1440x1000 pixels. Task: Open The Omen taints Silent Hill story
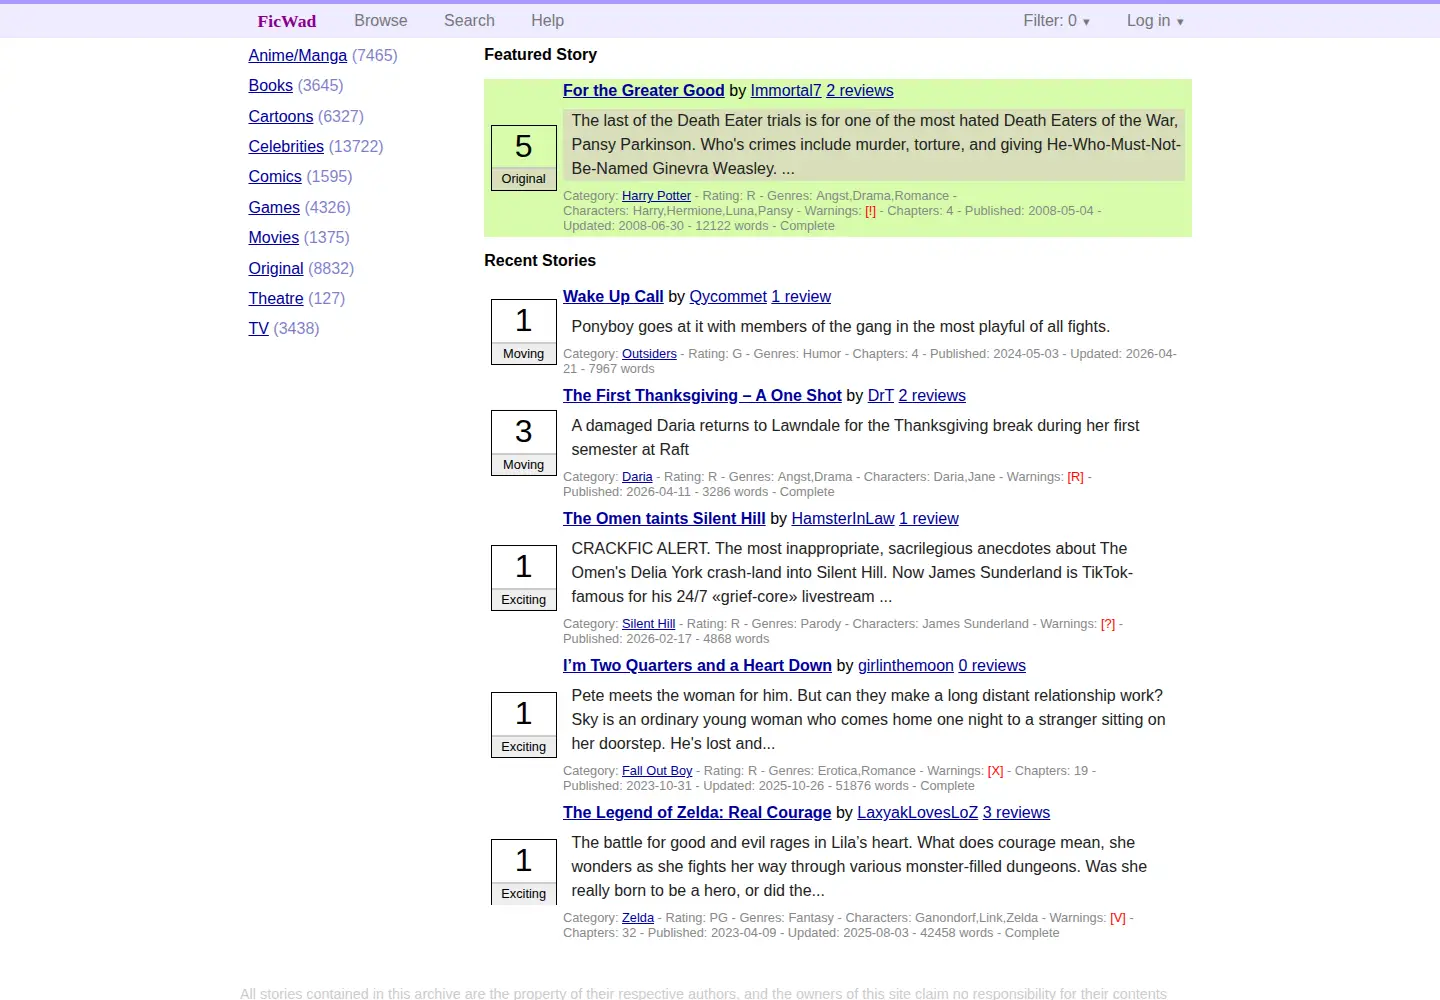664,519
